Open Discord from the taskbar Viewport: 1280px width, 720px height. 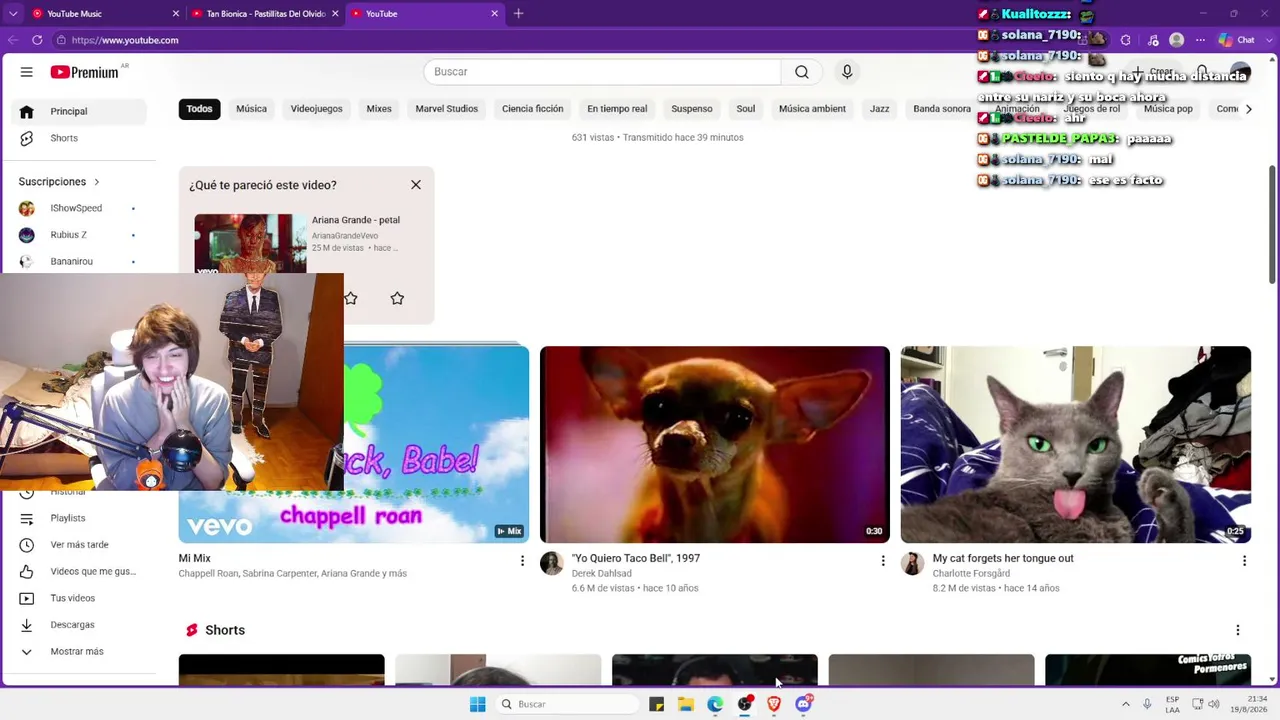coord(803,704)
